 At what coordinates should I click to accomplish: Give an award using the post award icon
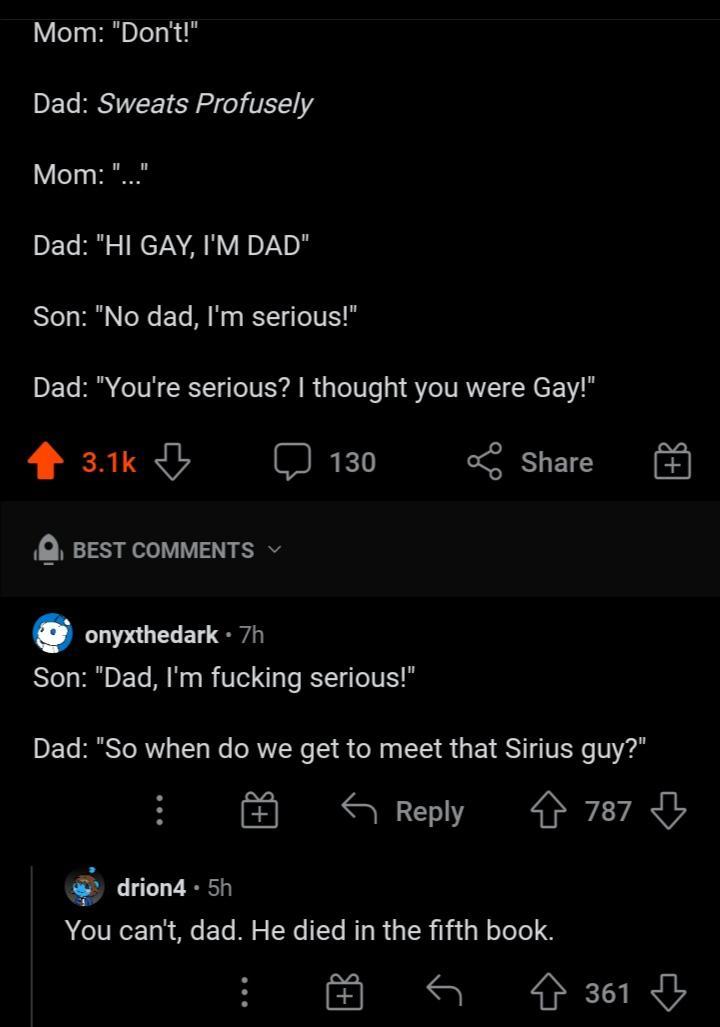click(x=671, y=461)
